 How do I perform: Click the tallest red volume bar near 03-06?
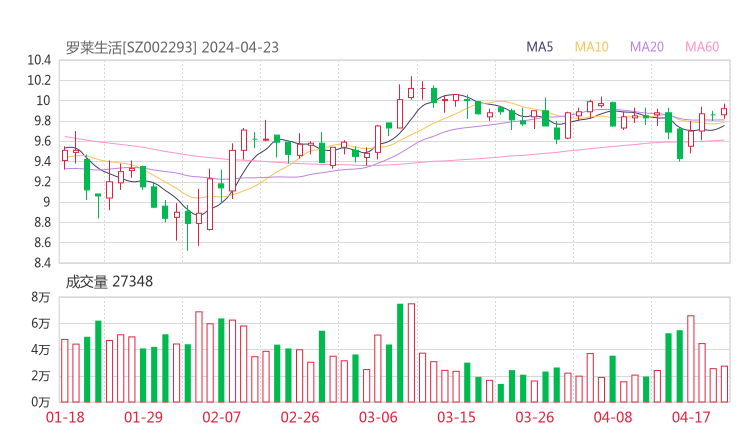point(411,353)
